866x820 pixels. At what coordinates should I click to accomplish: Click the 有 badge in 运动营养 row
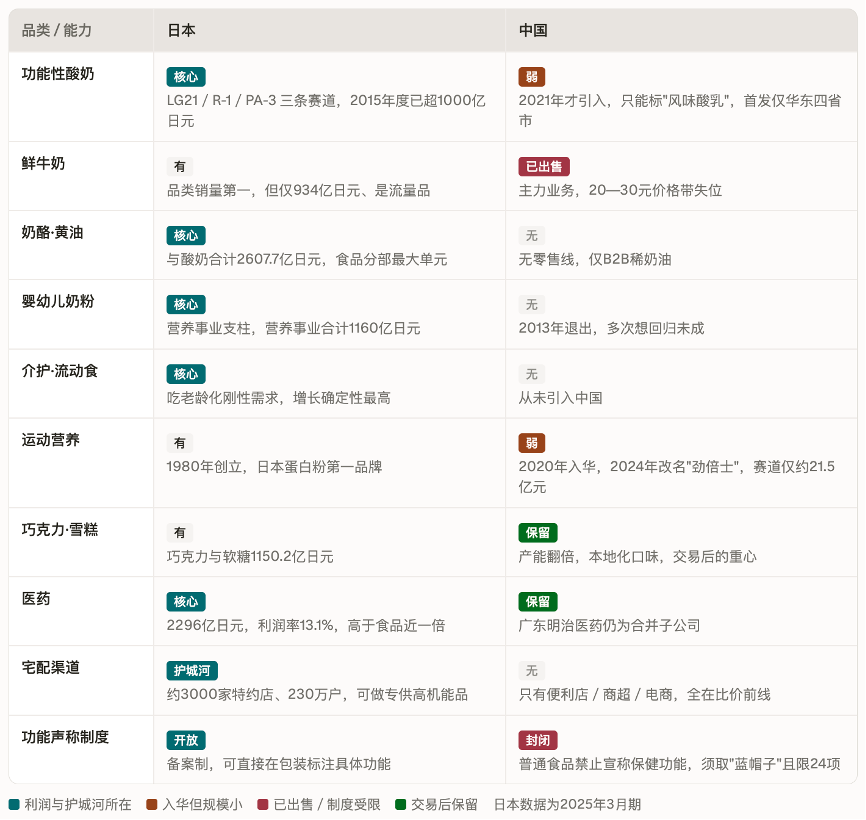coord(180,443)
